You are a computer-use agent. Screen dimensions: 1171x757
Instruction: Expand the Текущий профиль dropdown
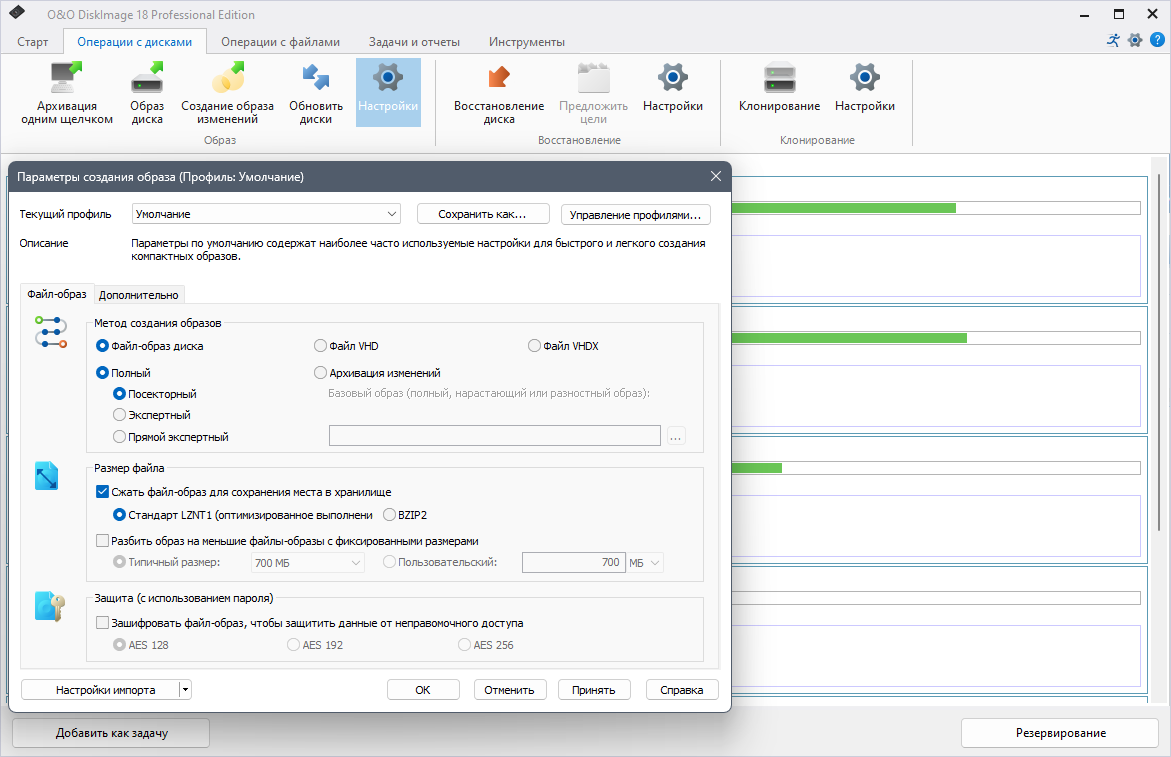pos(266,214)
